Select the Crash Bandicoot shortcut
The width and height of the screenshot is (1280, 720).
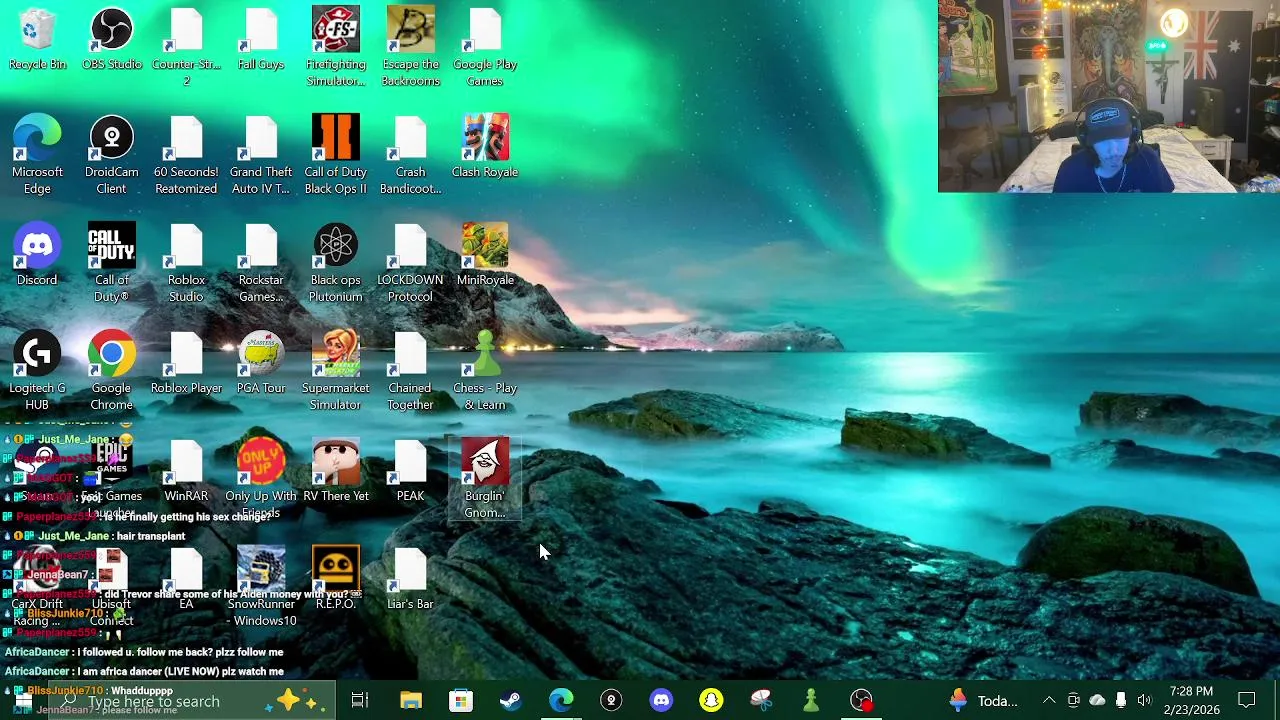point(410,155)
